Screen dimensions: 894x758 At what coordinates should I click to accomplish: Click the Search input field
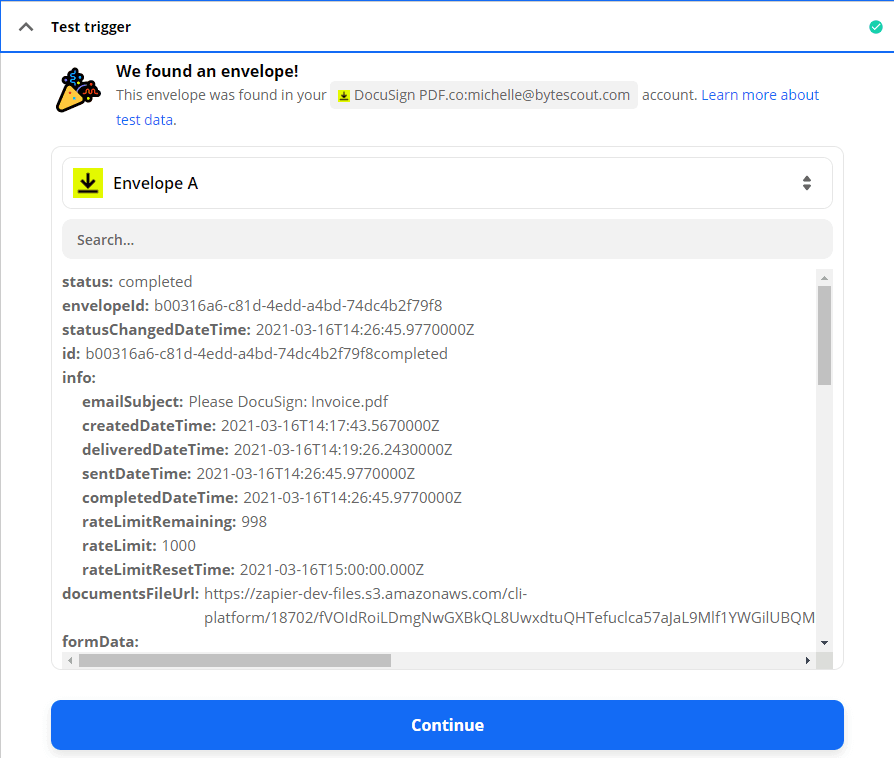pyautogui.click(x=447, y=240)
